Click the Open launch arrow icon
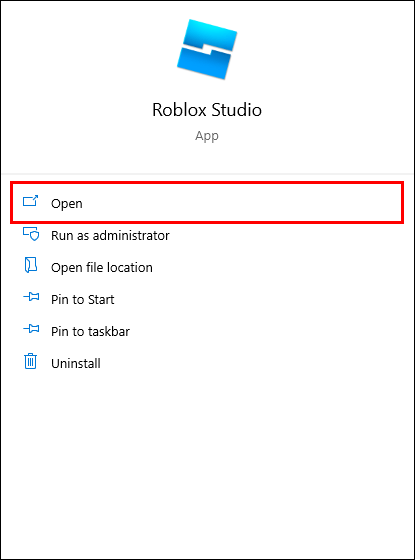 (x=30, y=201)
